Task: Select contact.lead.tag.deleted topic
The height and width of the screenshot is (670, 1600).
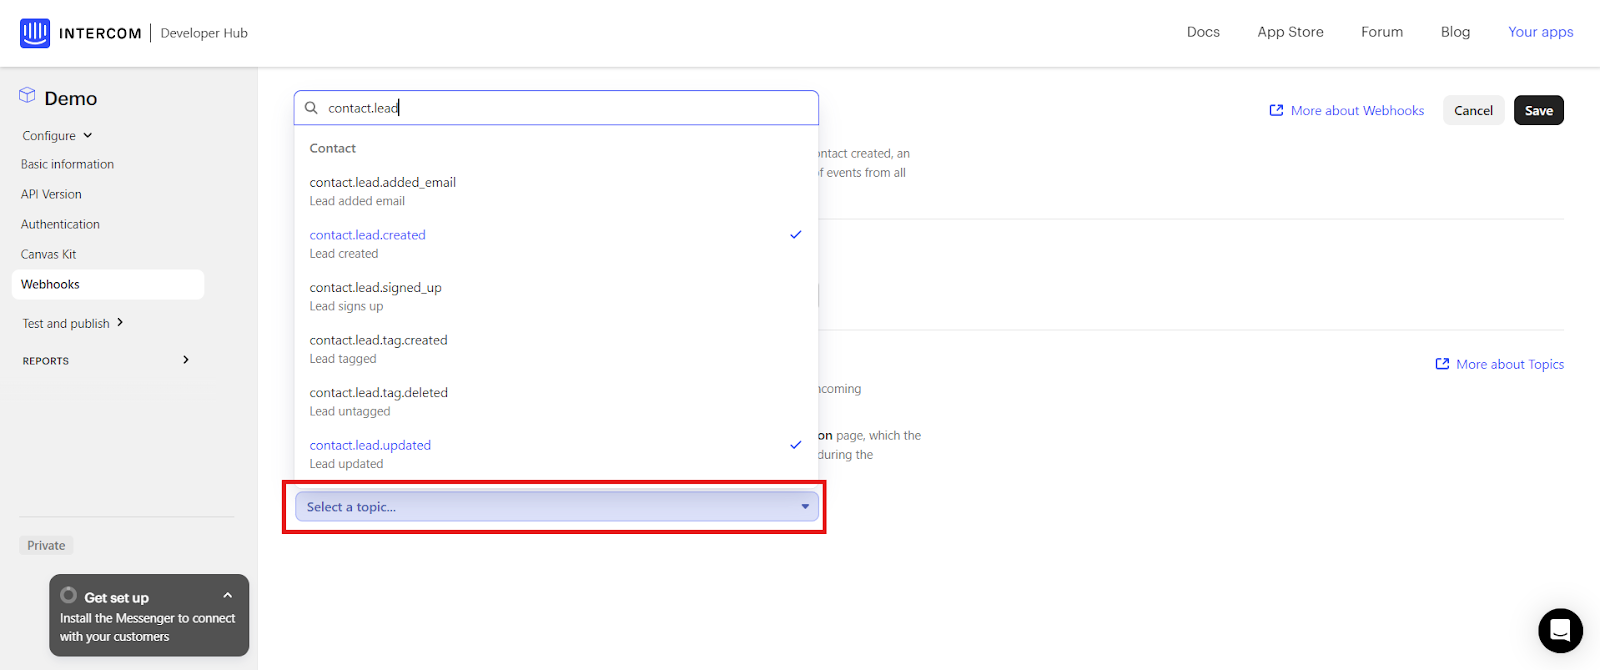Action: tap(556, 401)
